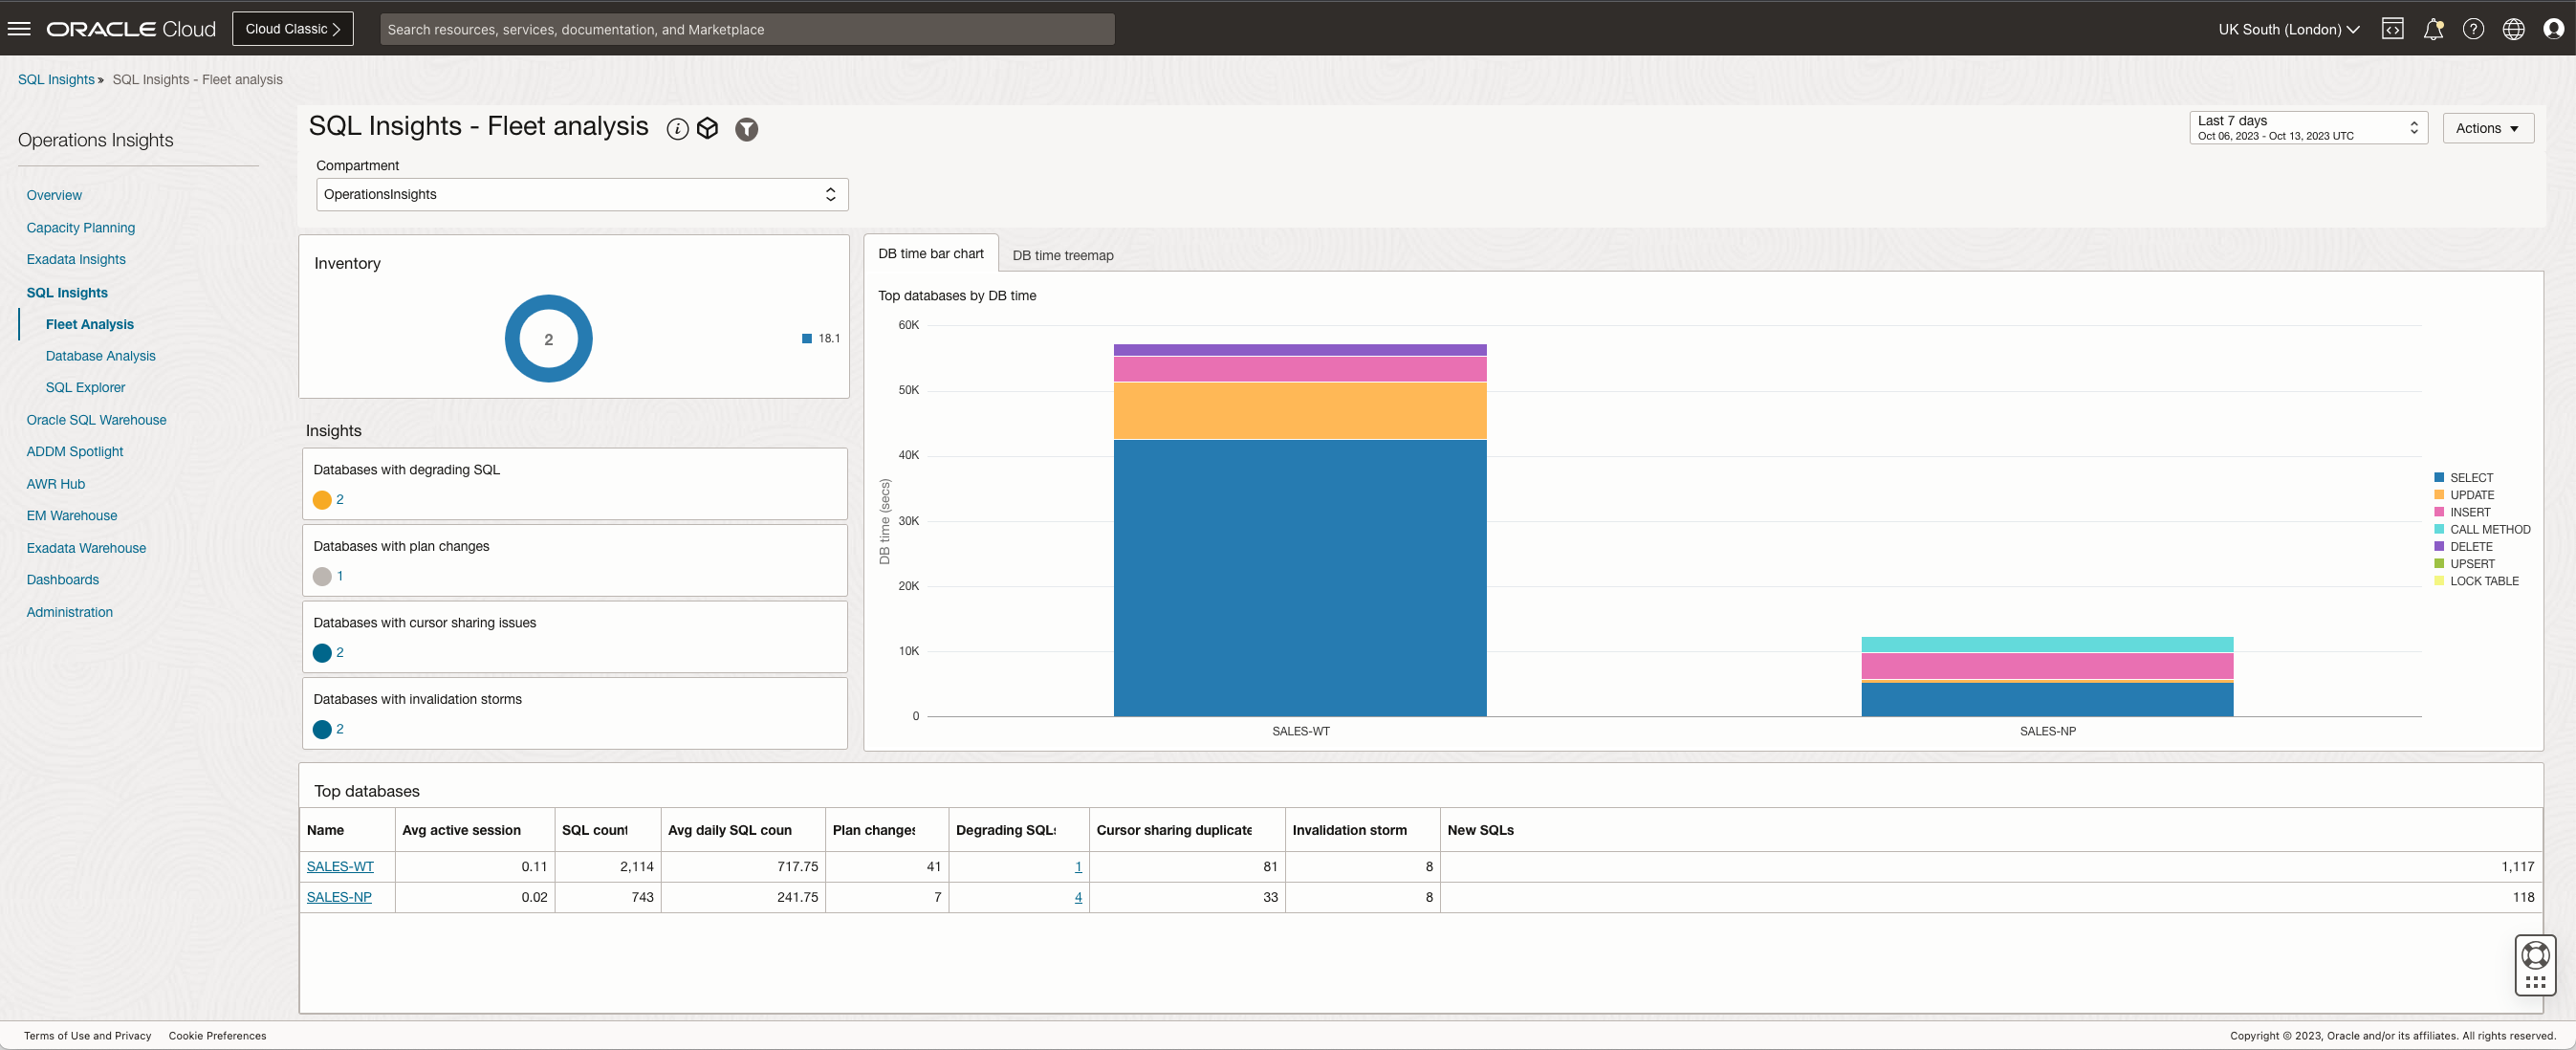
Task: Toggle the SELECT legend series
Action: tap(2470, 478)
